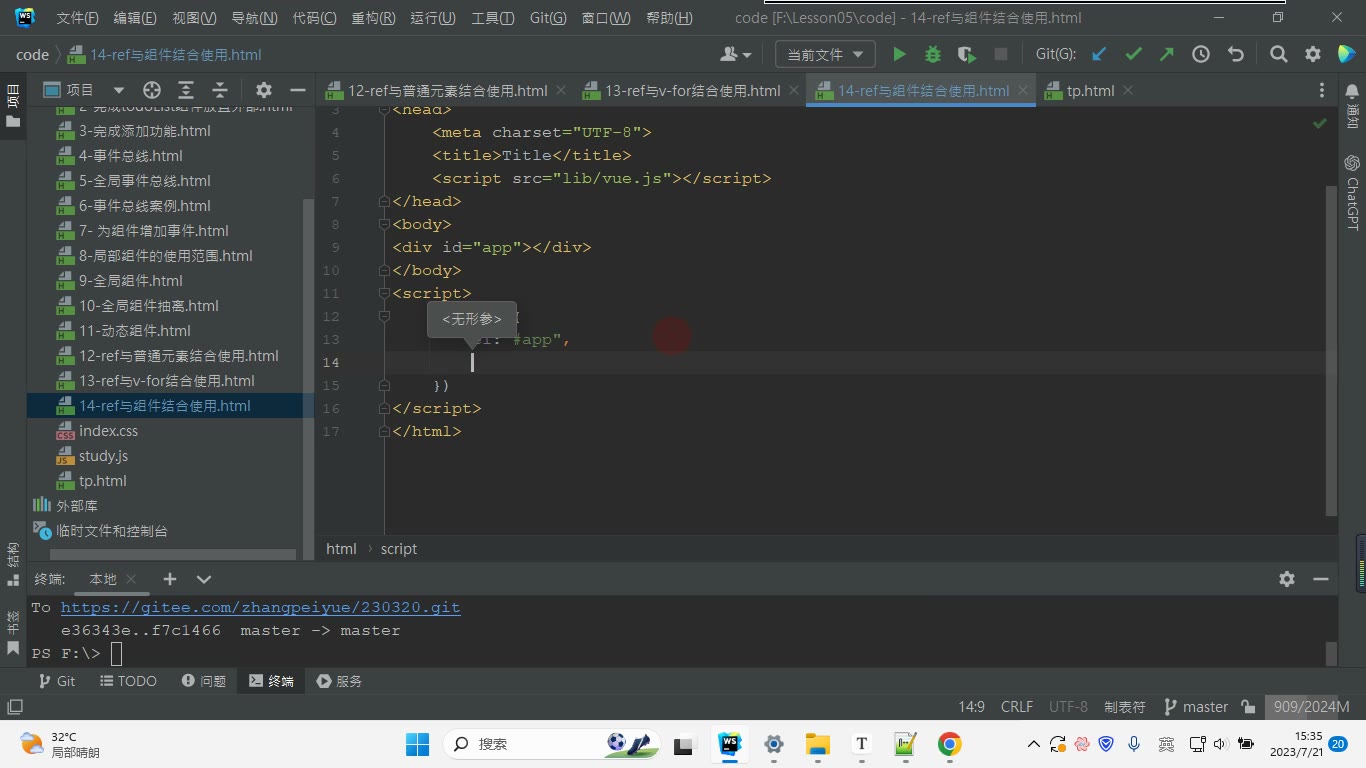1366x768 pixels.
Task: Select index.css in project tree
Action: [x=108, y=431]
